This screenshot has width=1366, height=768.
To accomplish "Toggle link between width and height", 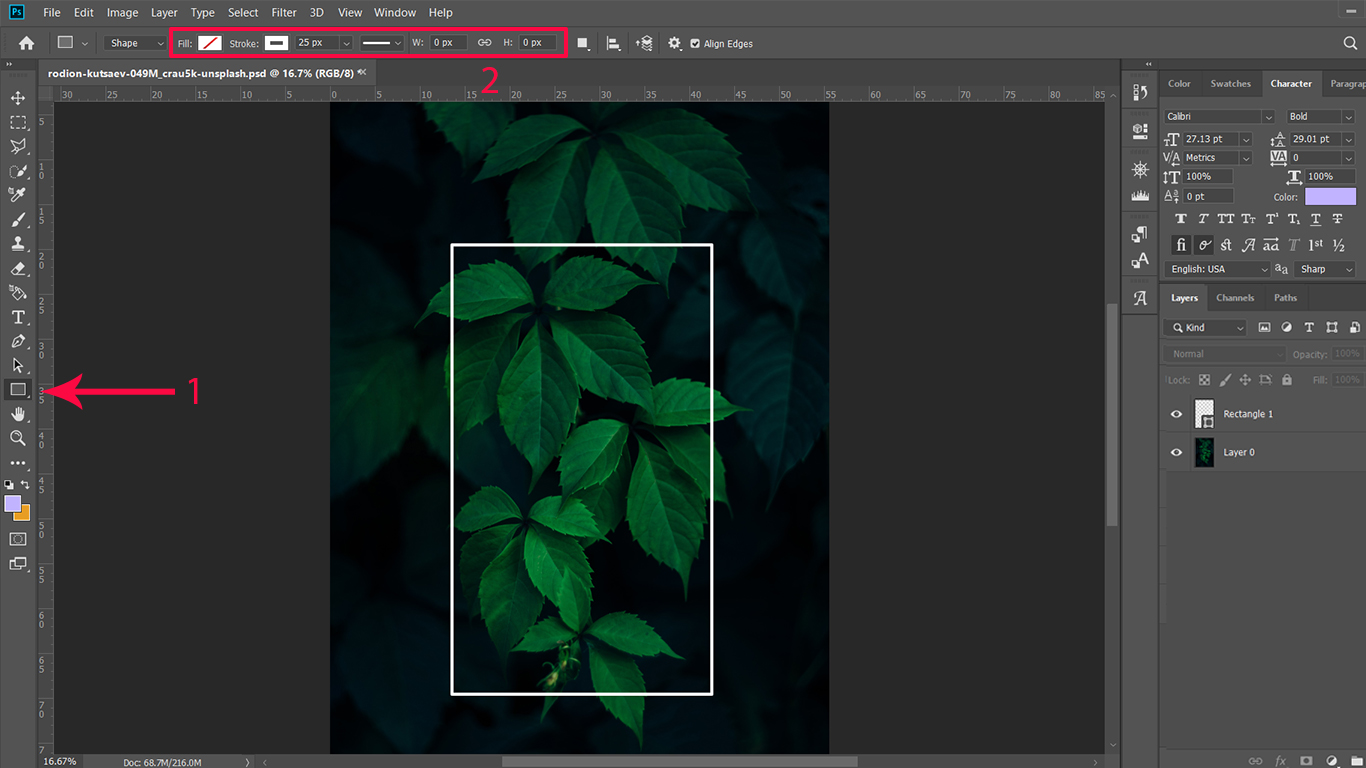I will click(485, 43).
